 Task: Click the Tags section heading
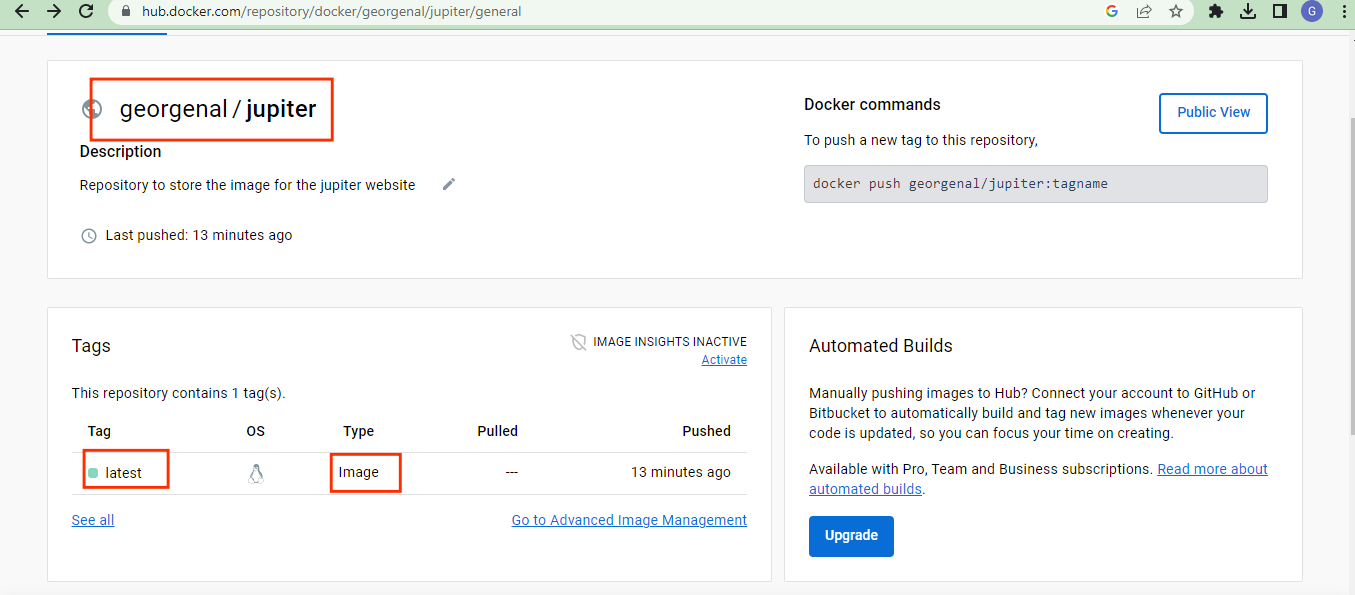coord(91,346)
